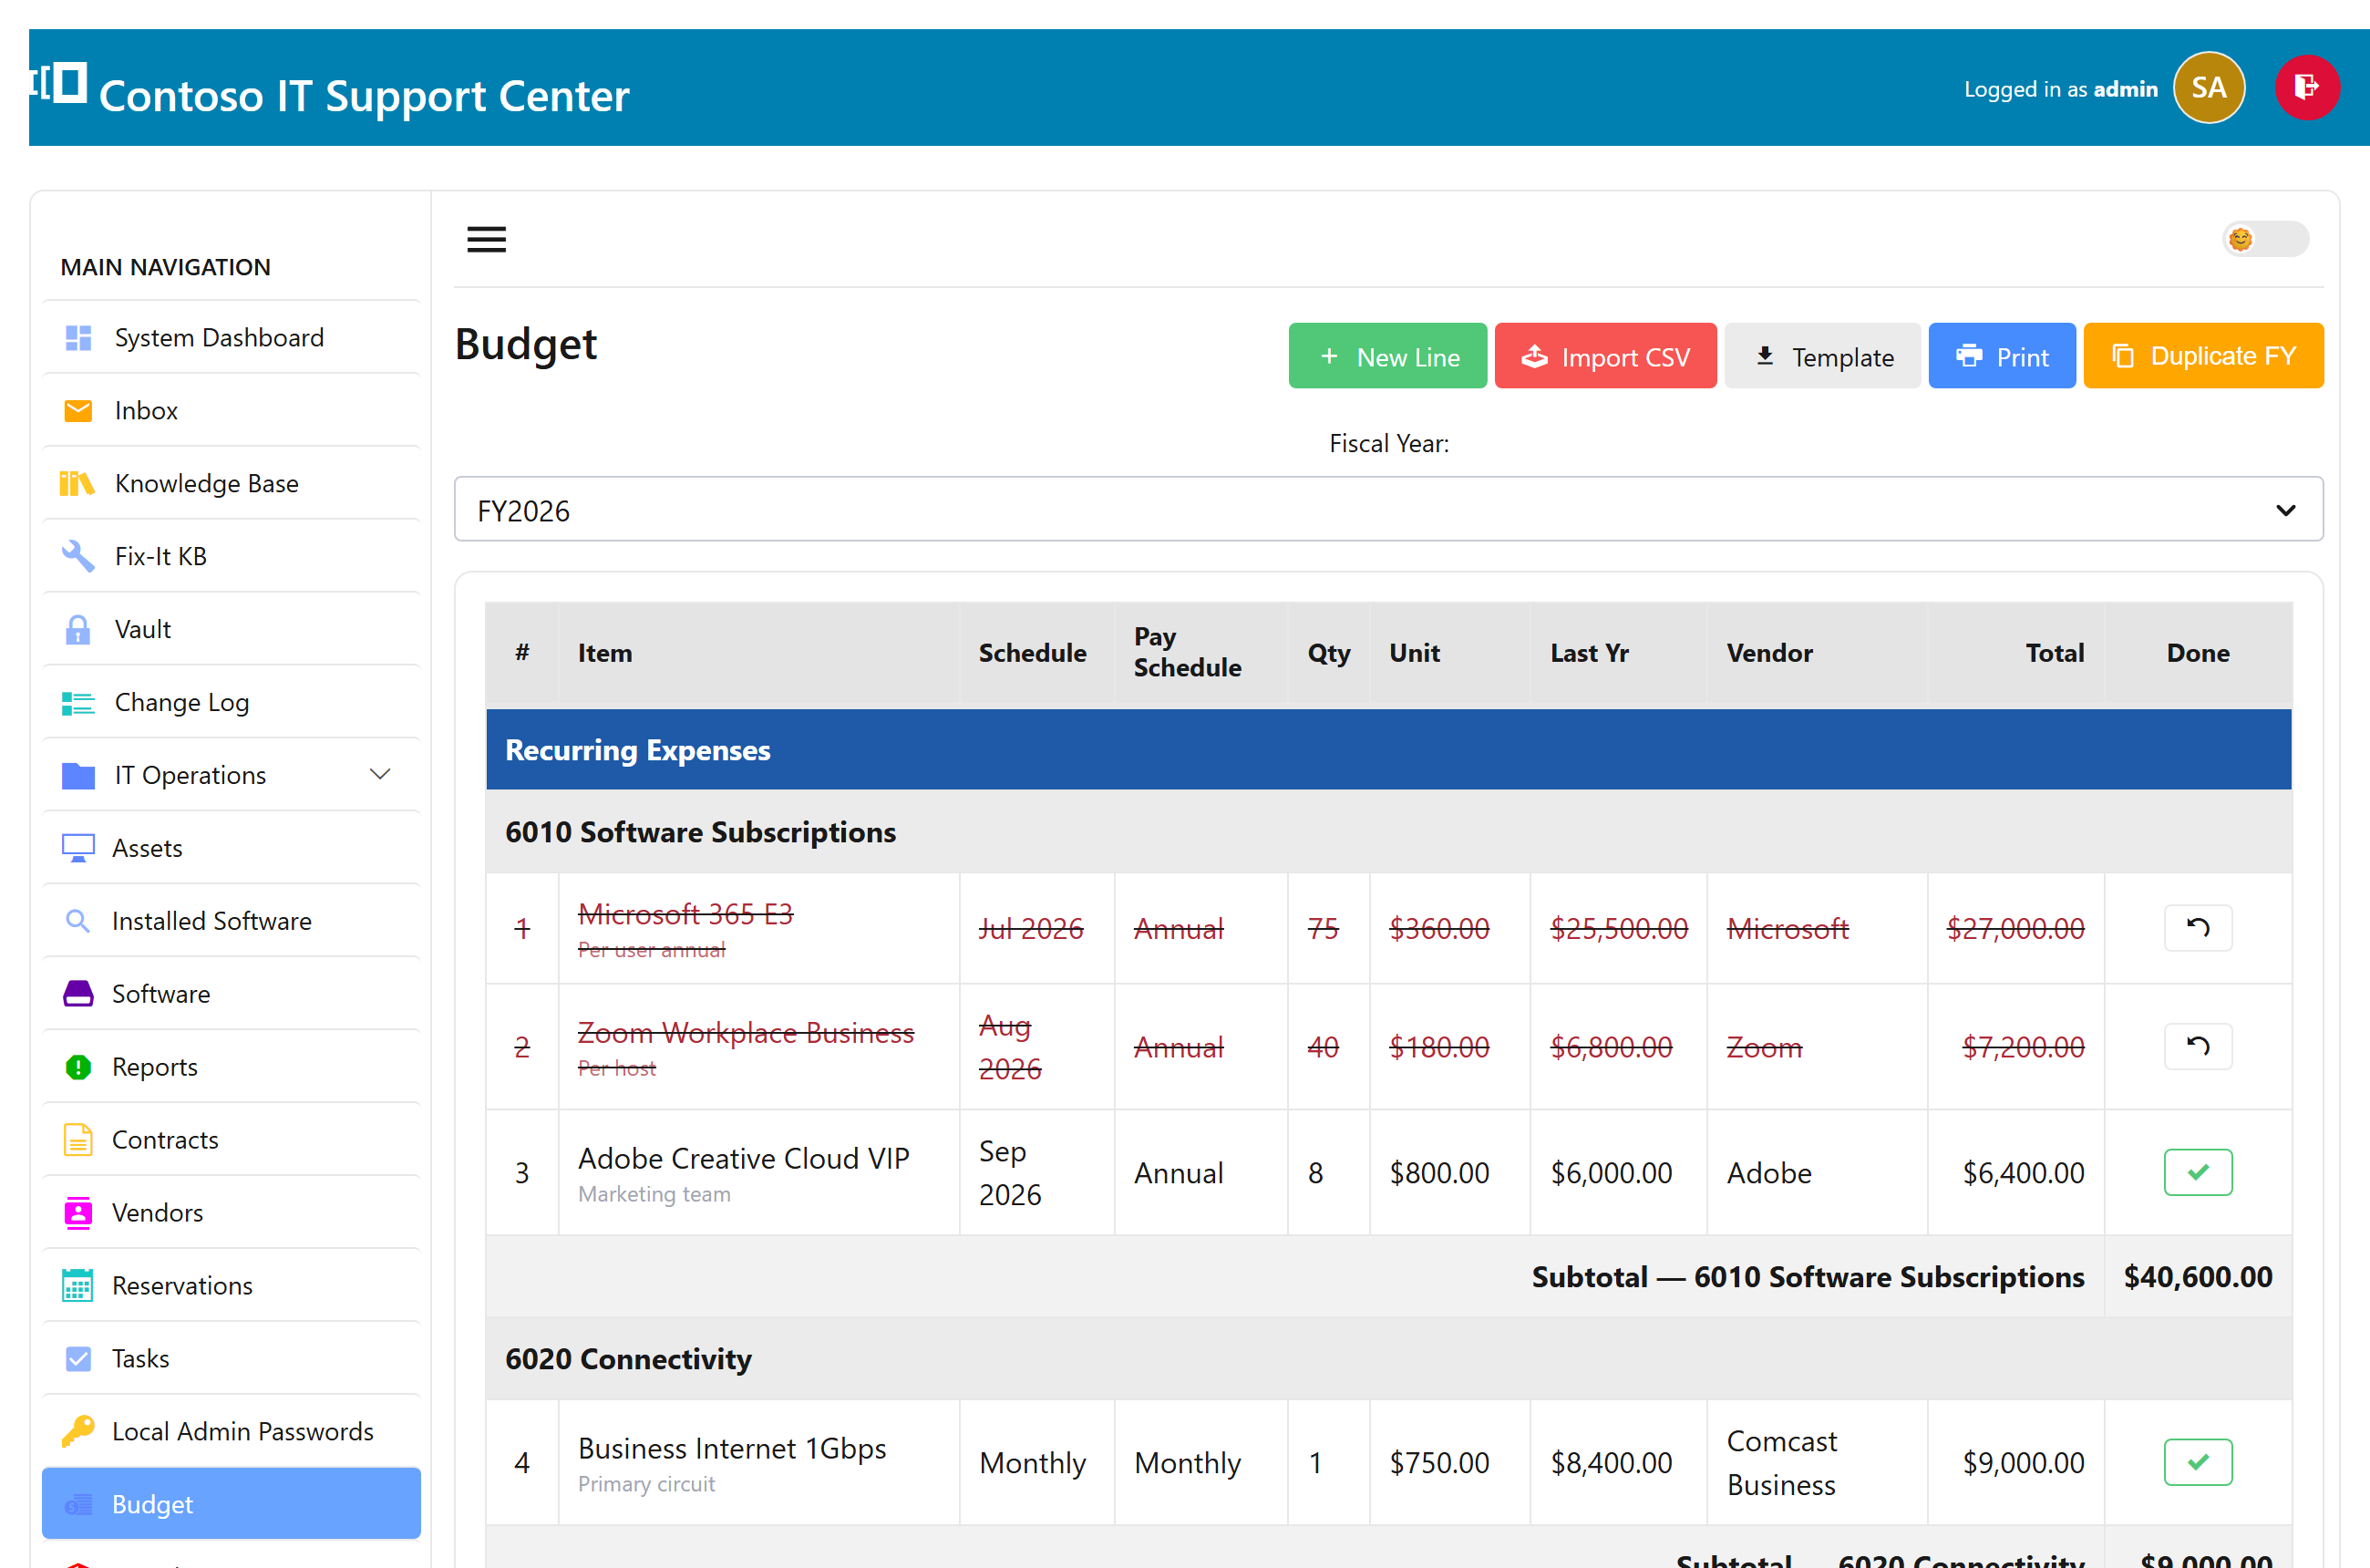The width and height of the screenshot is (2370, 1568).
Task: Click the Assets monitor icon
Action: click(78, 849)
